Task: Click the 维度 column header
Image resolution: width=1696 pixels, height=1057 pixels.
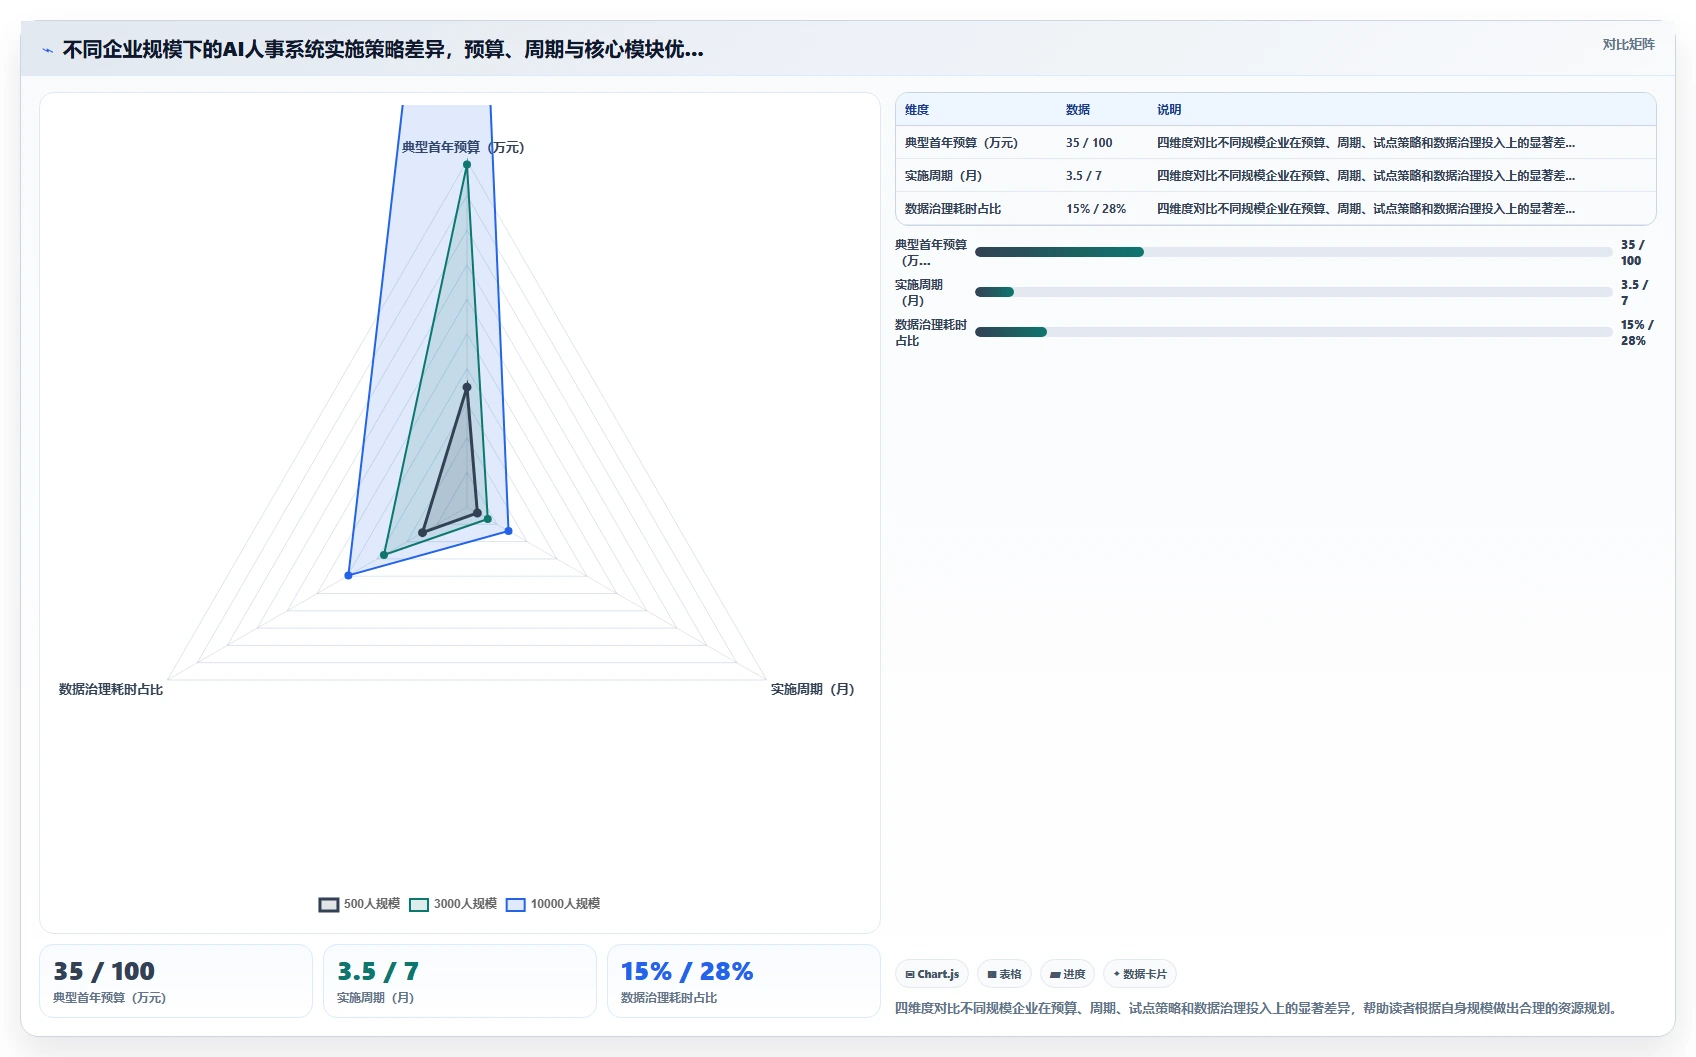Action: (x=917, y=110)
